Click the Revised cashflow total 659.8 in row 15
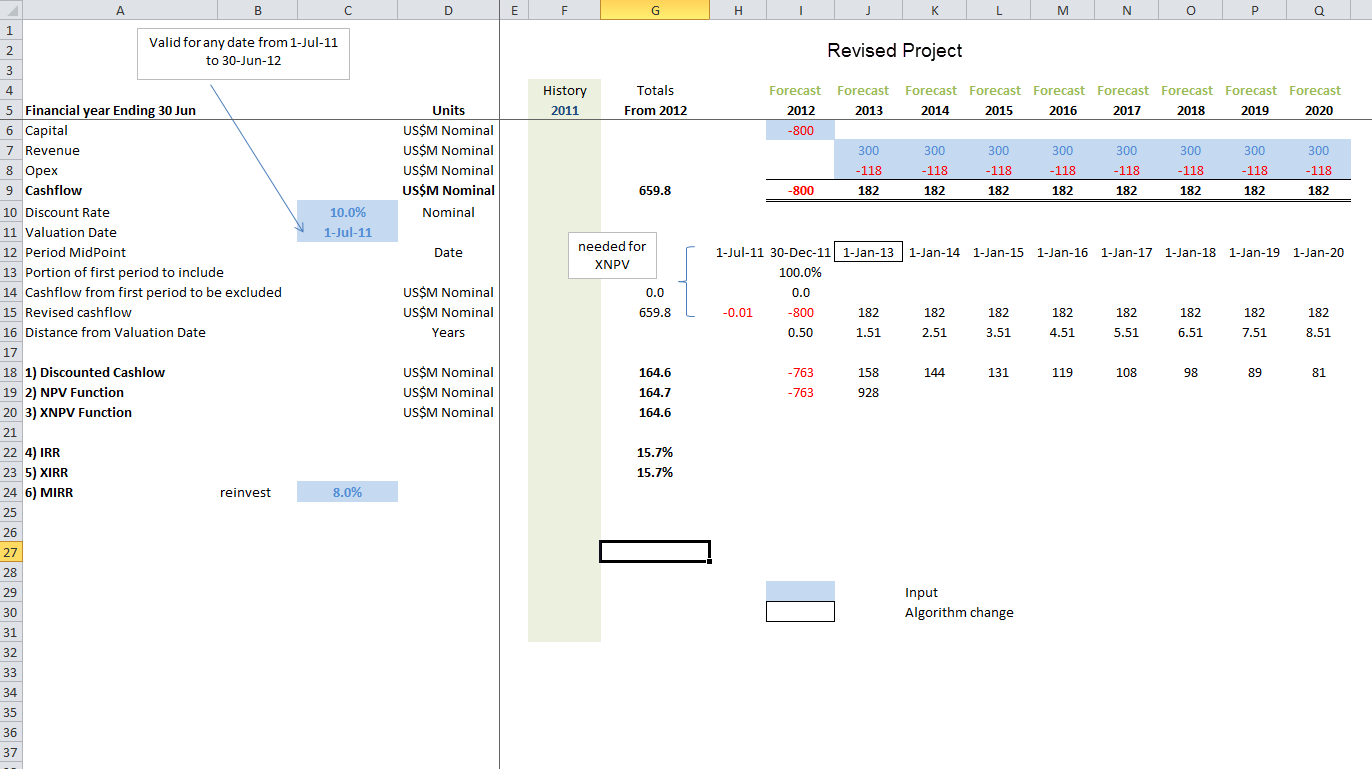Image resolution: width=1372 pixels, height=769 pixels. point(655,312)
